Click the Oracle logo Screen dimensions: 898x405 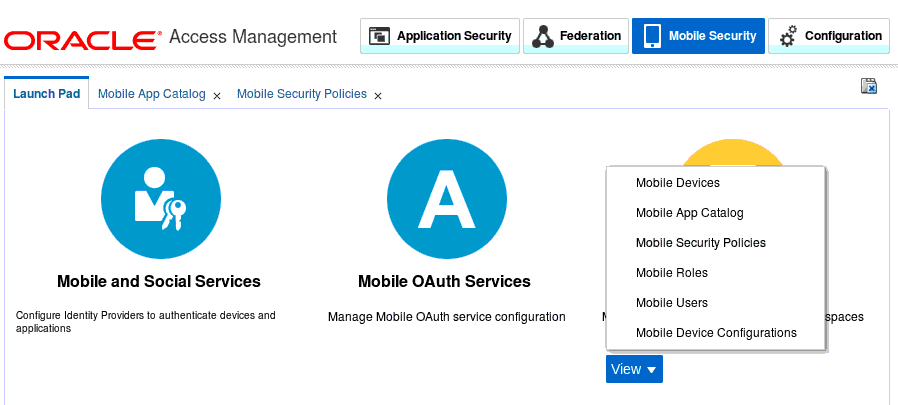click(x=82, y=40)
